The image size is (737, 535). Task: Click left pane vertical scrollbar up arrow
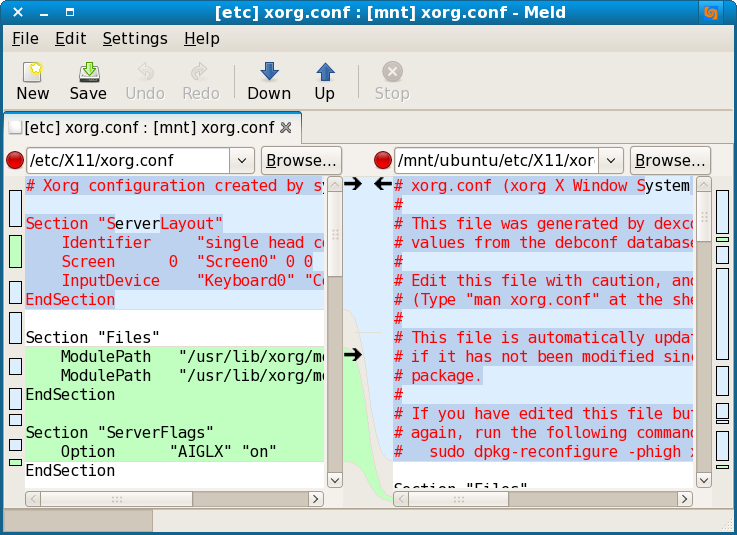pyautogui.click(x=335, y=185)
